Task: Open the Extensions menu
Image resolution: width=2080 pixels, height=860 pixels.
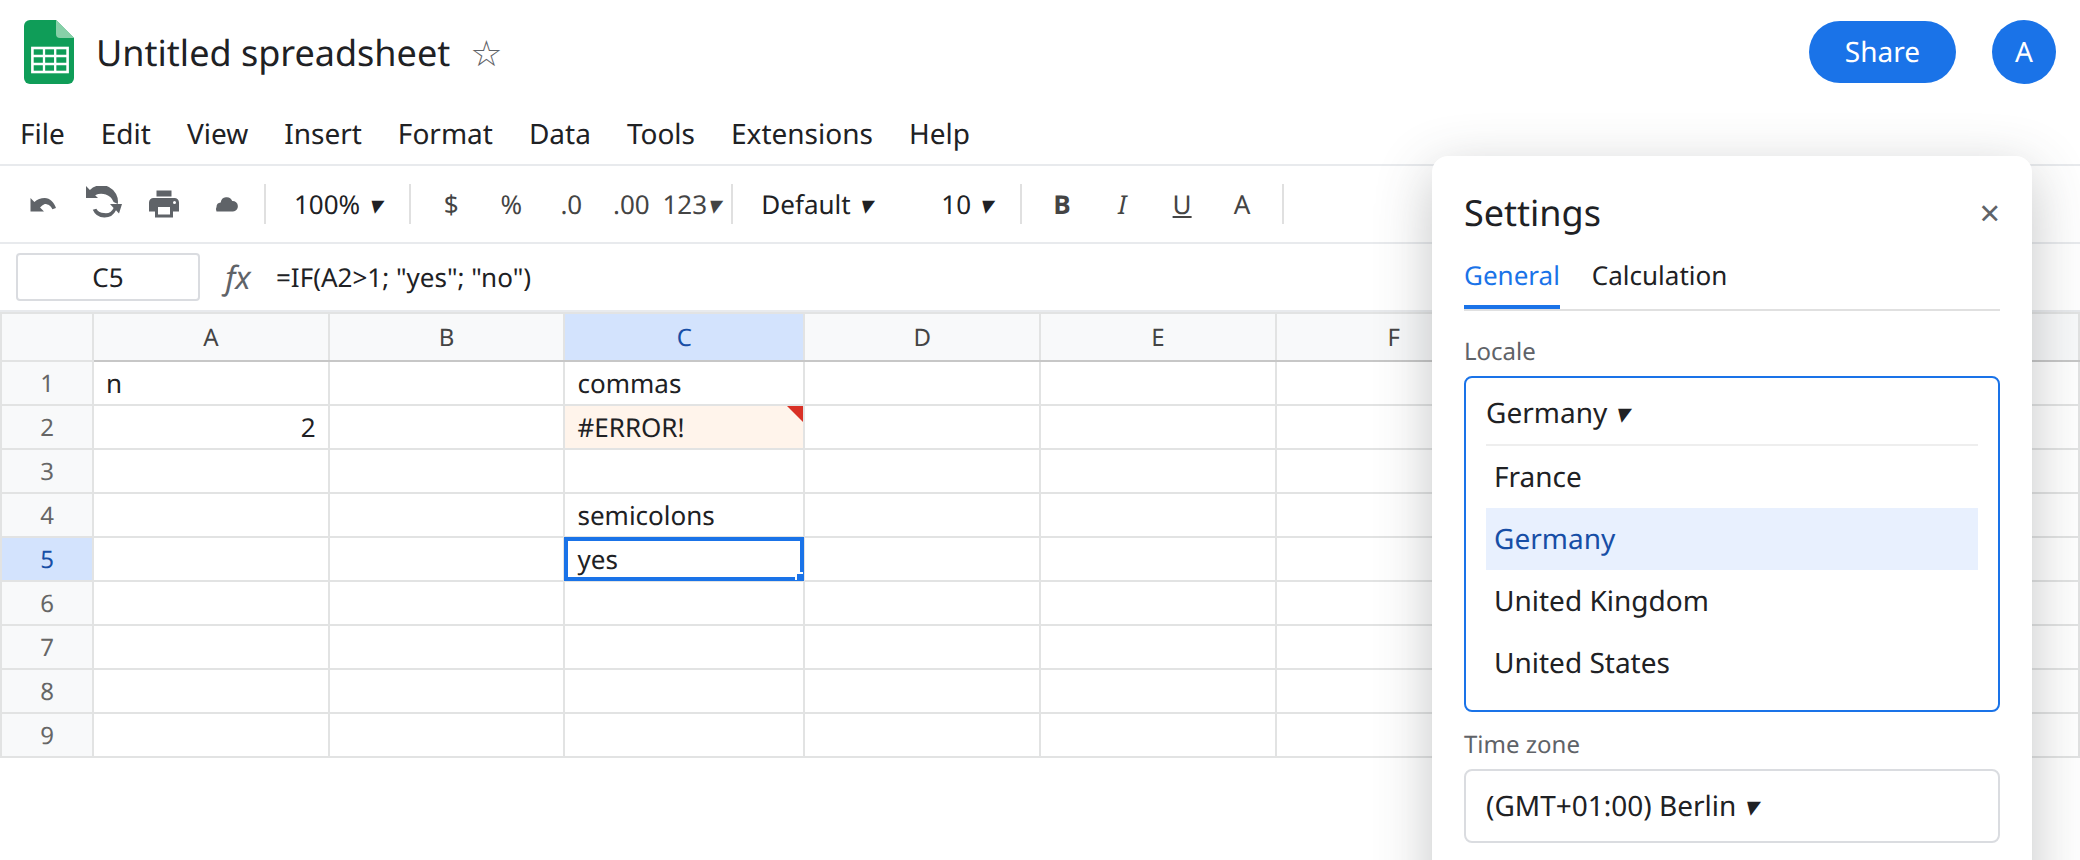Action: [x=801, y=134]
